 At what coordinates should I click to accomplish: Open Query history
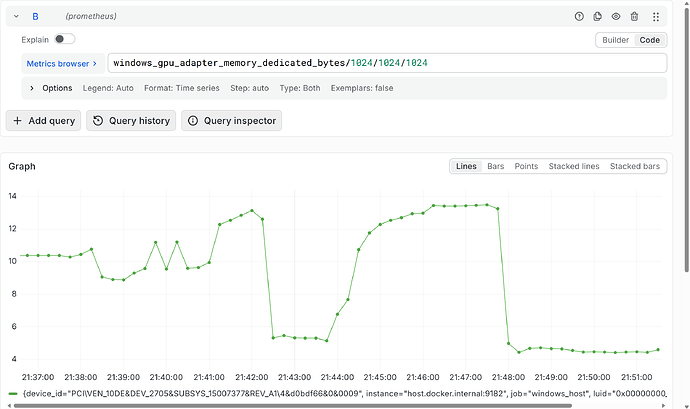131,121
